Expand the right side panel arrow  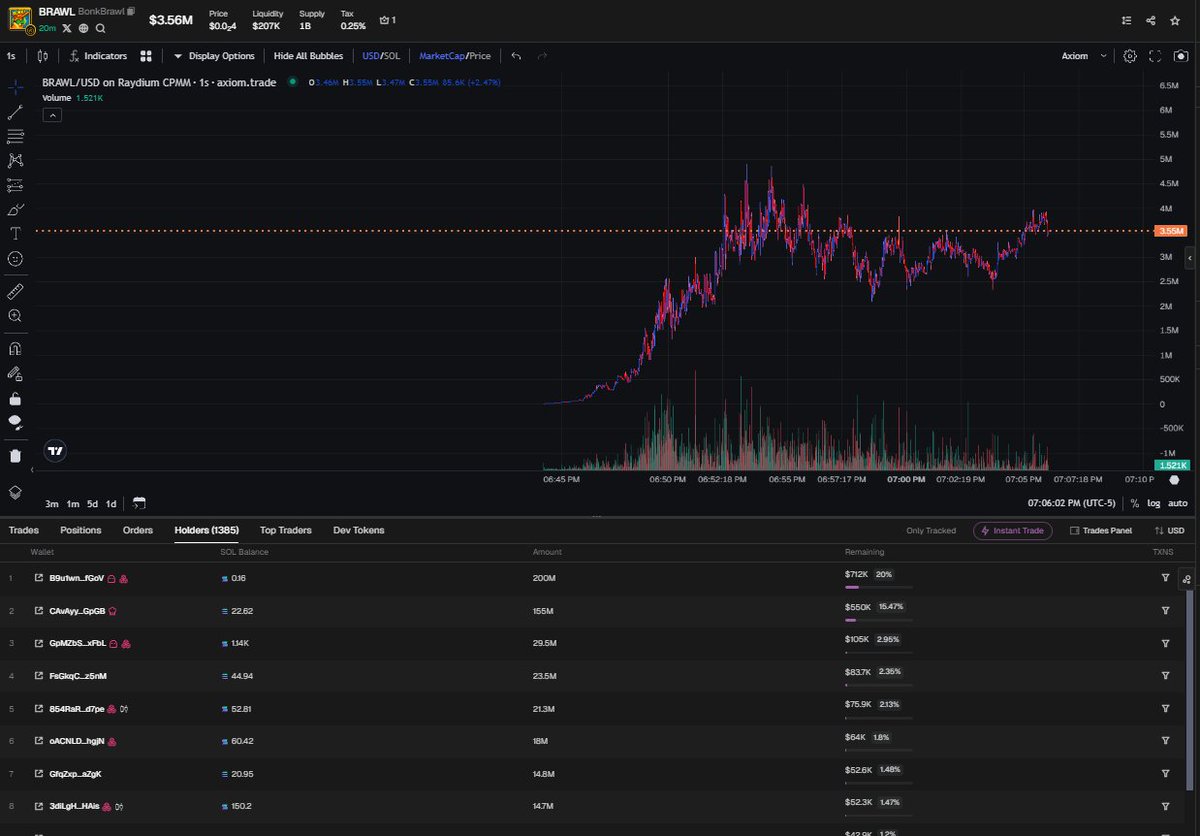coord(1190,258)
